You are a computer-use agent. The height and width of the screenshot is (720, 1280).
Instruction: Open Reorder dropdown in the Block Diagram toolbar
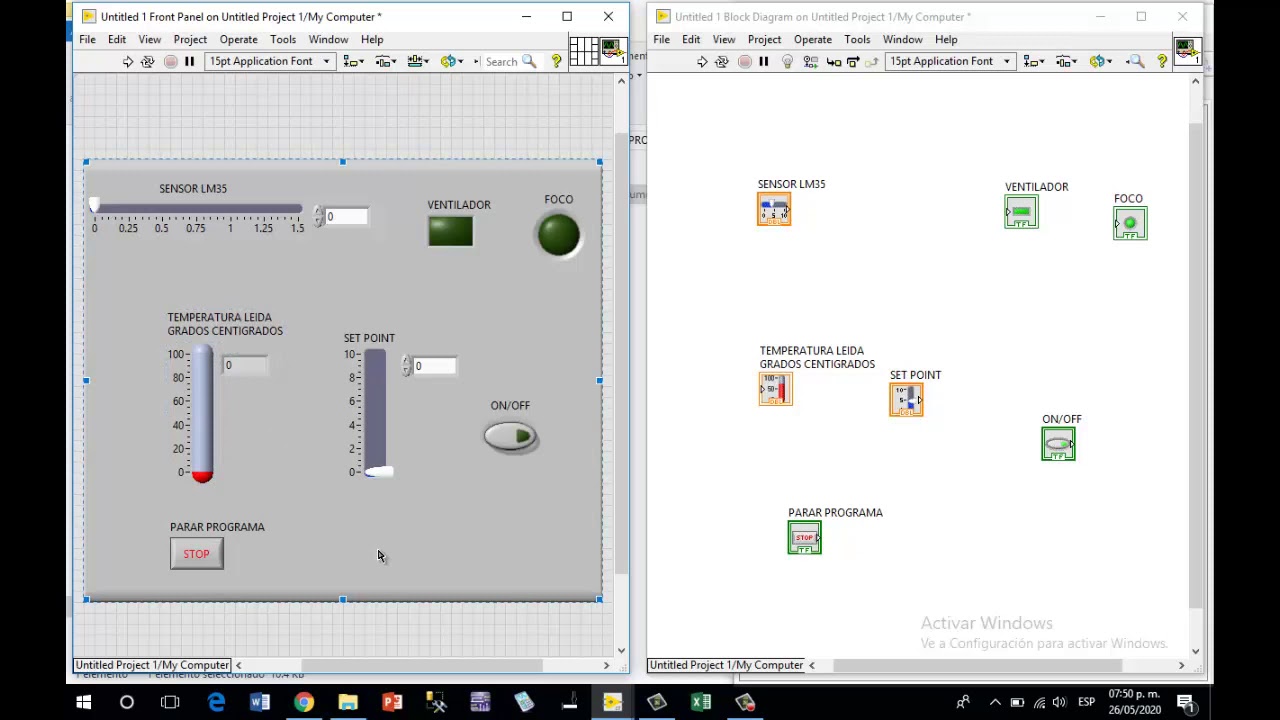pyautogui.click(x=1101, y=62)
